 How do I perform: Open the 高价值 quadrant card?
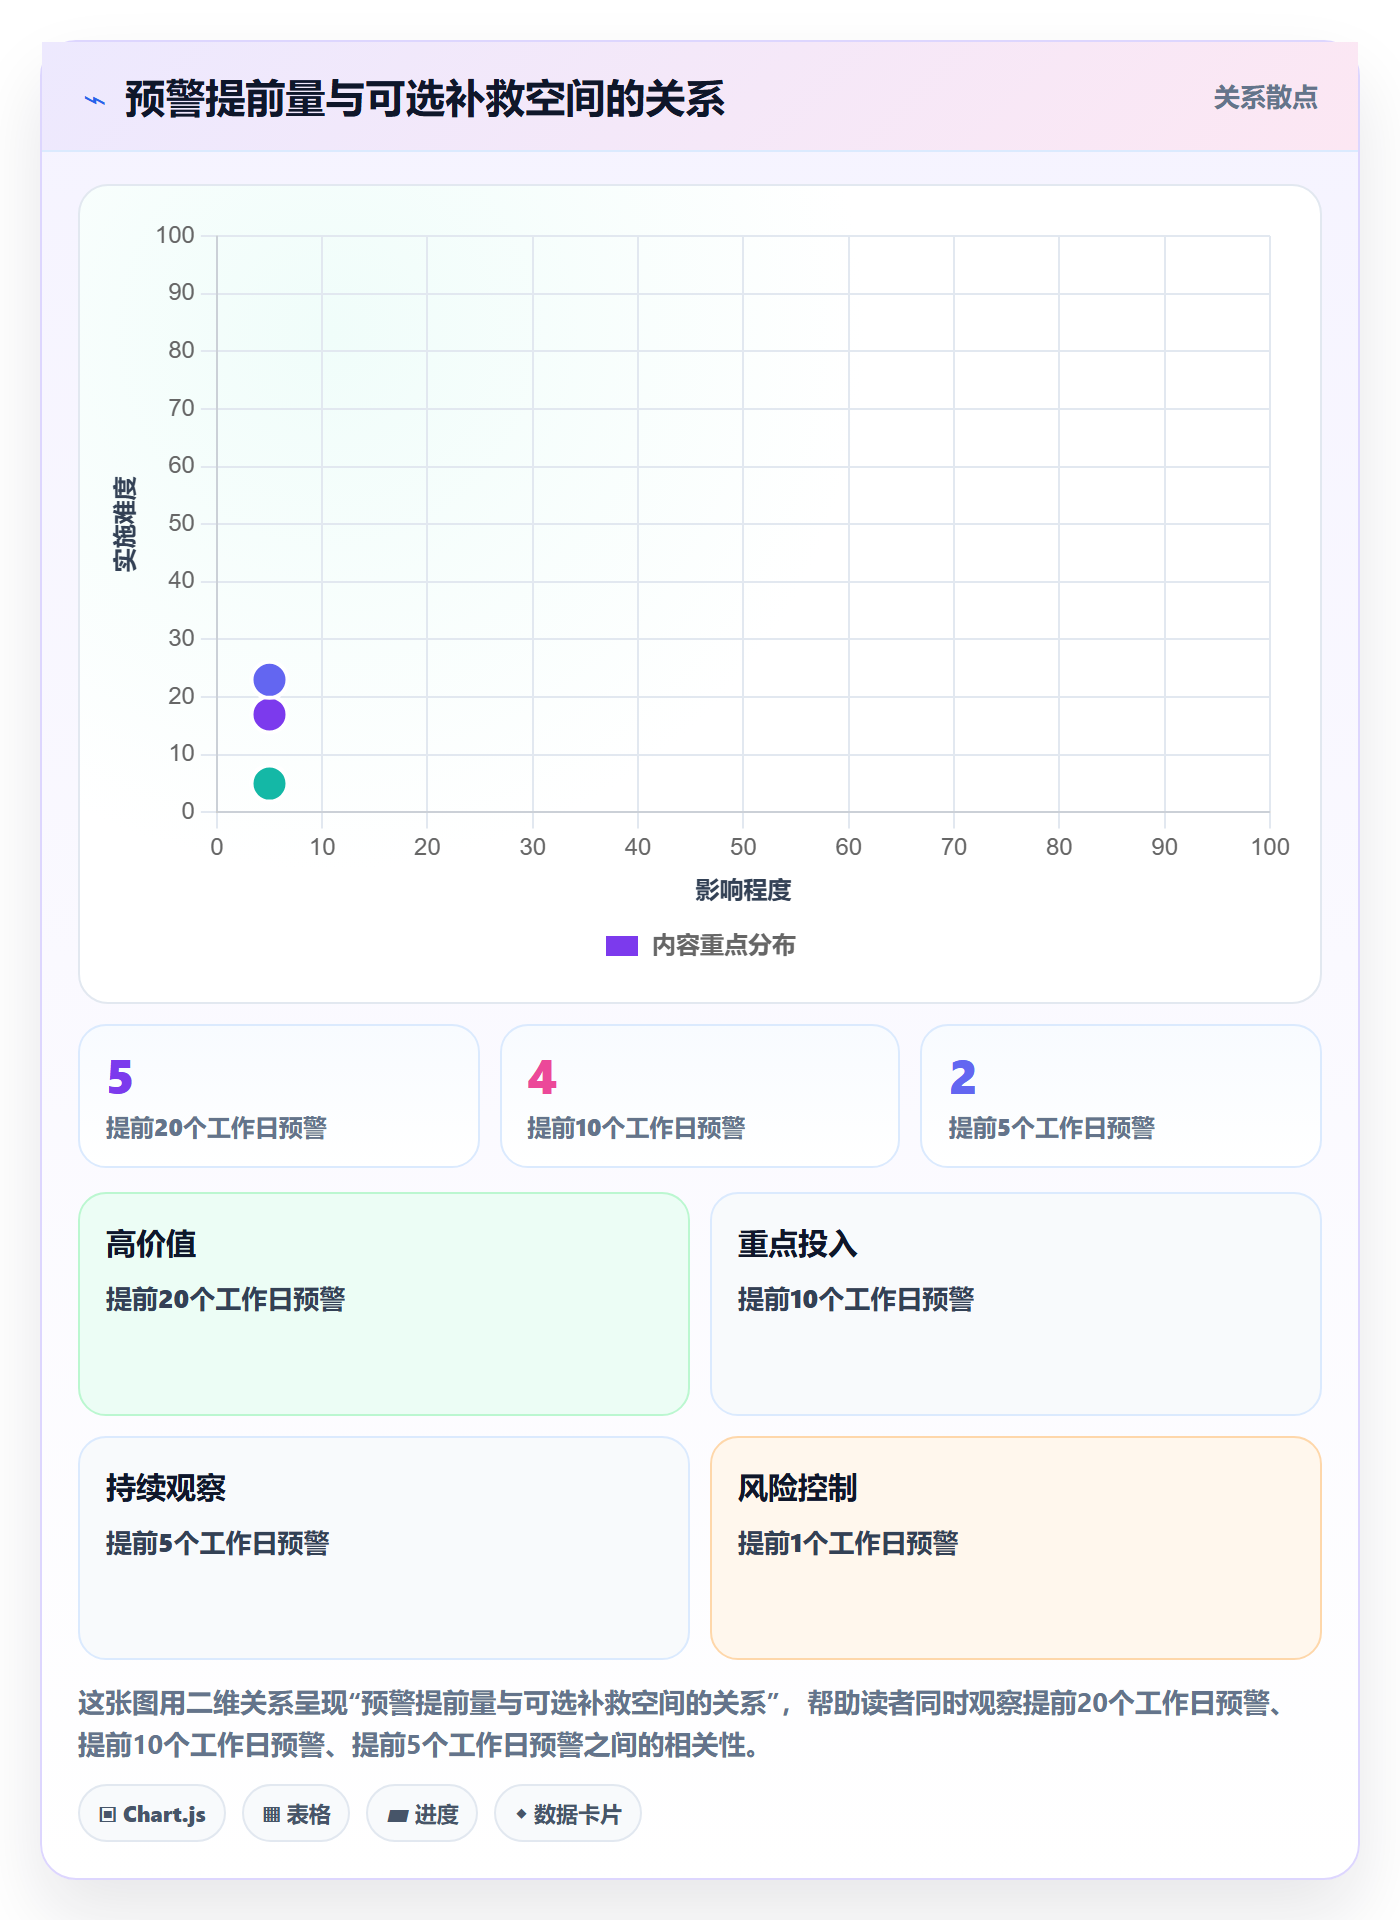click(x=384, y=1304)
